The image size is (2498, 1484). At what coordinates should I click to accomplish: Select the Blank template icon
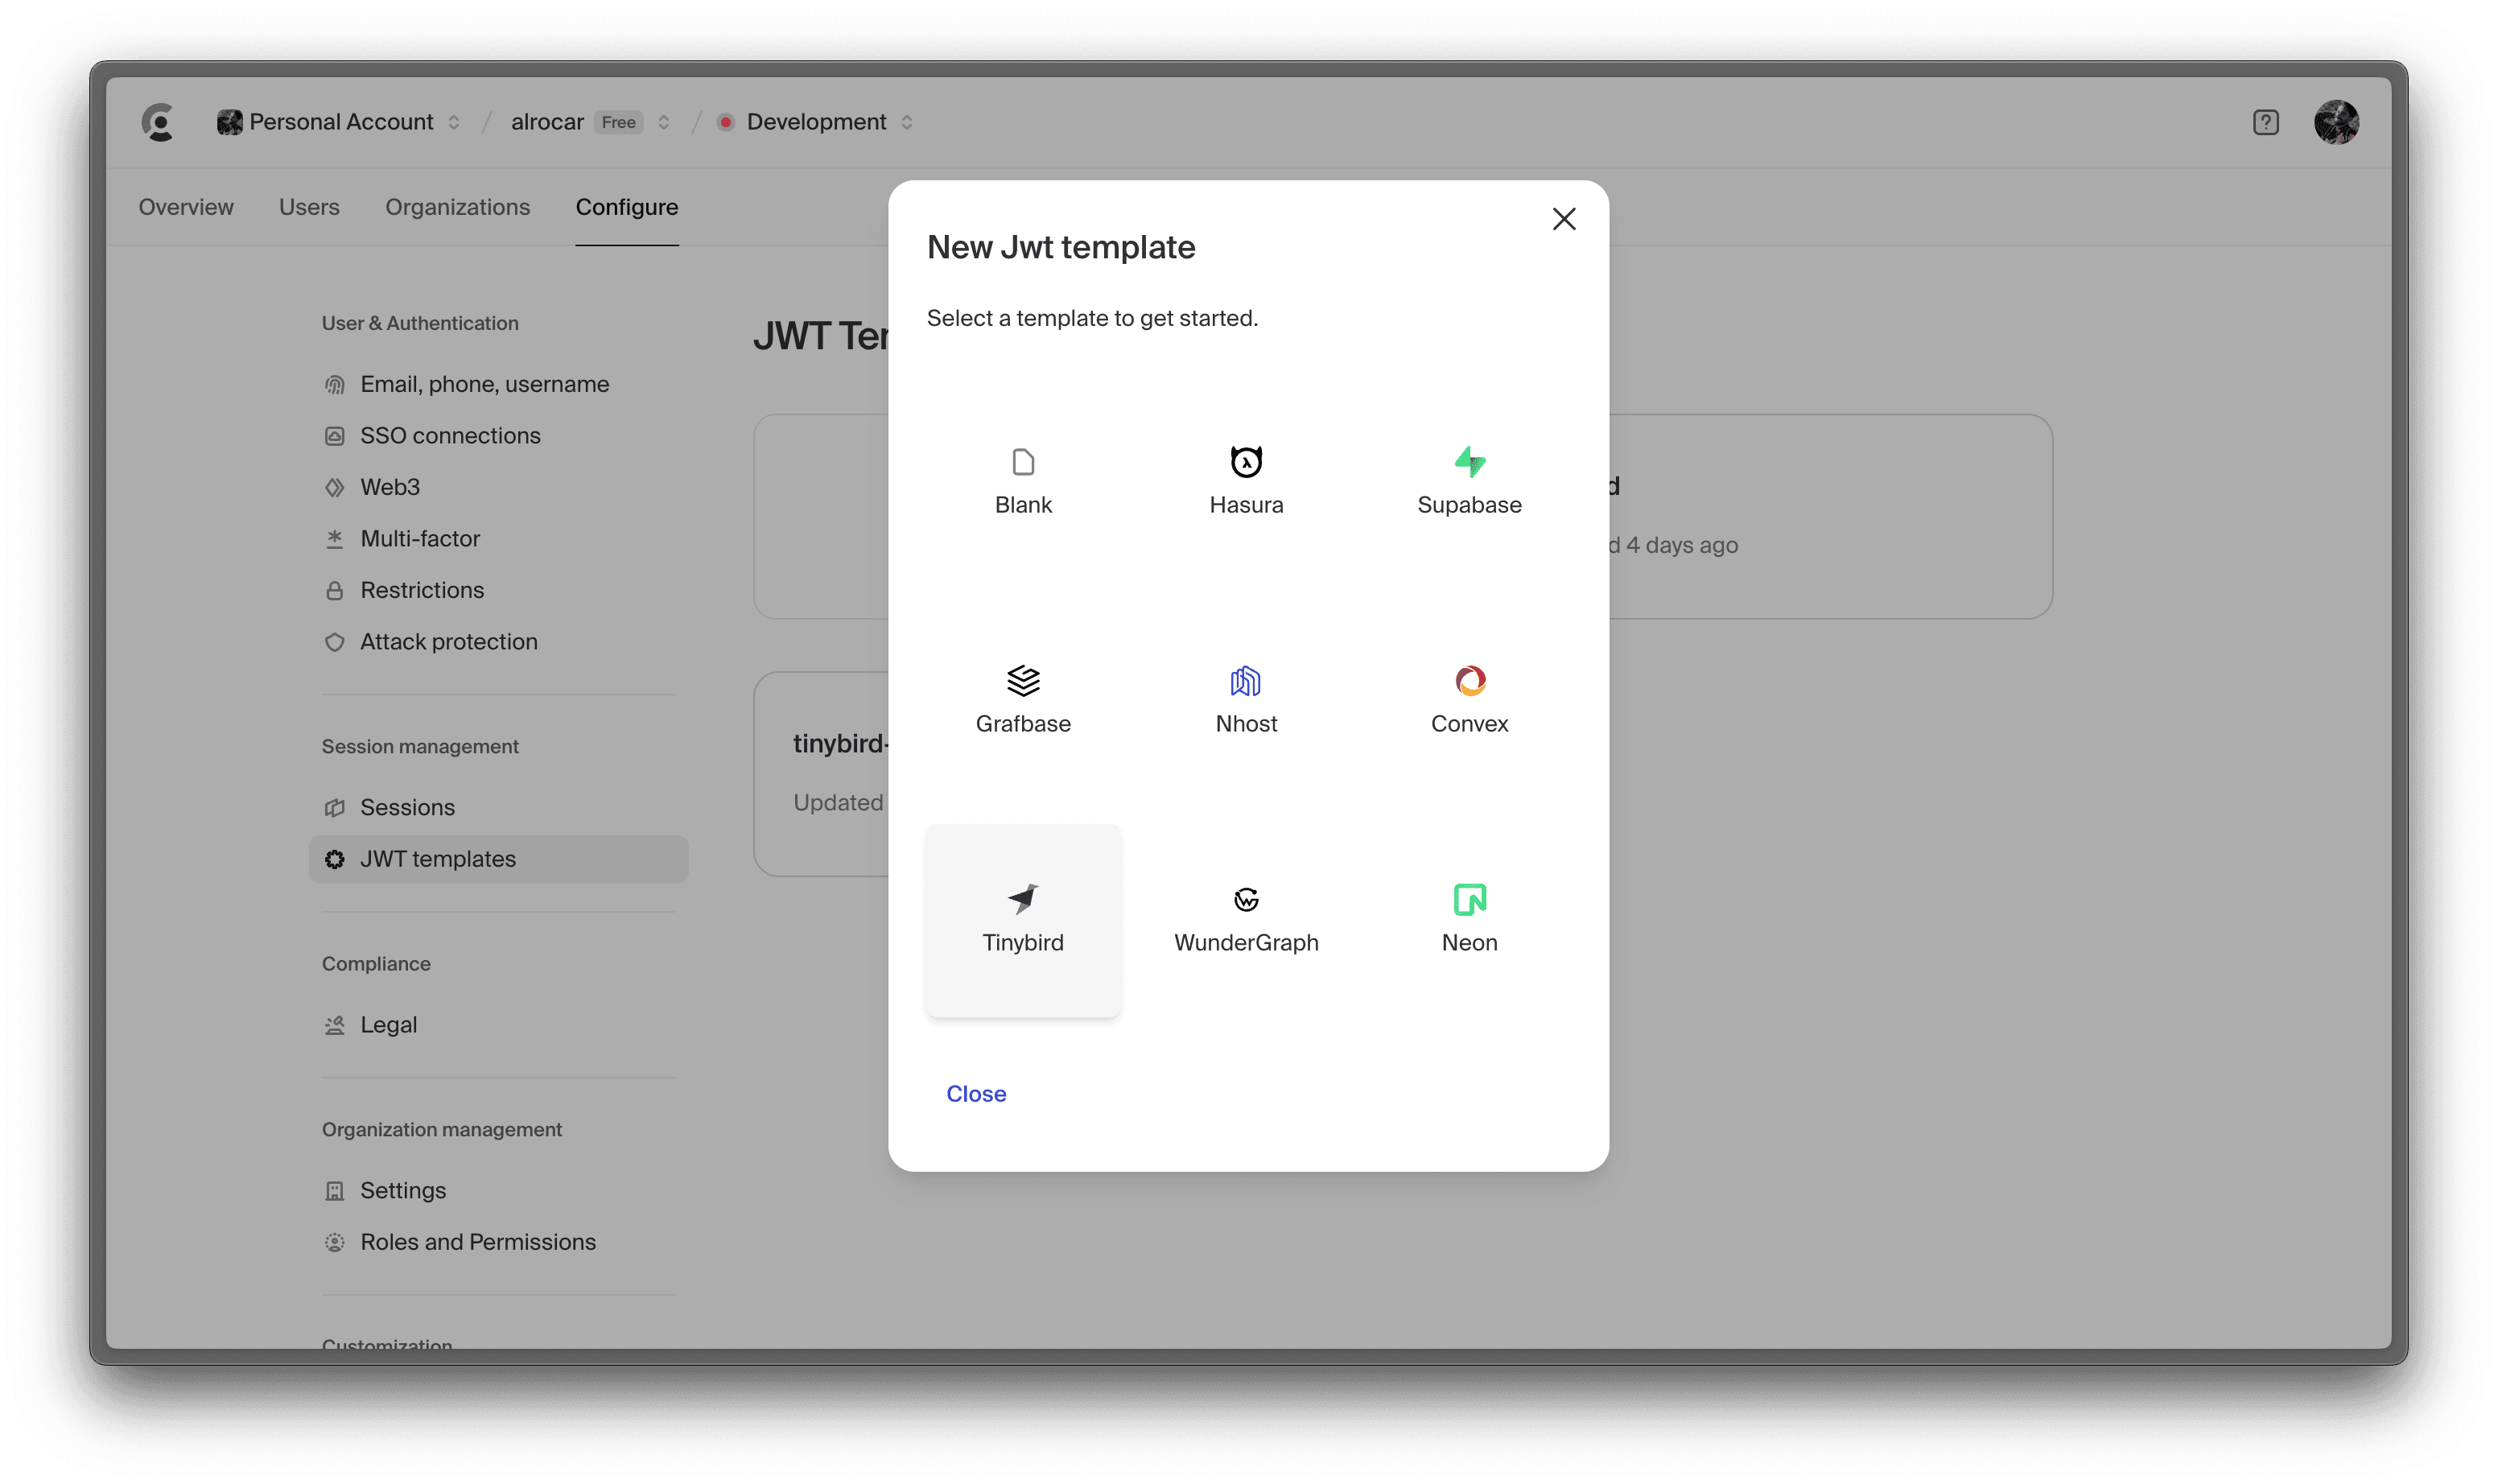[x=1023, y=462]
